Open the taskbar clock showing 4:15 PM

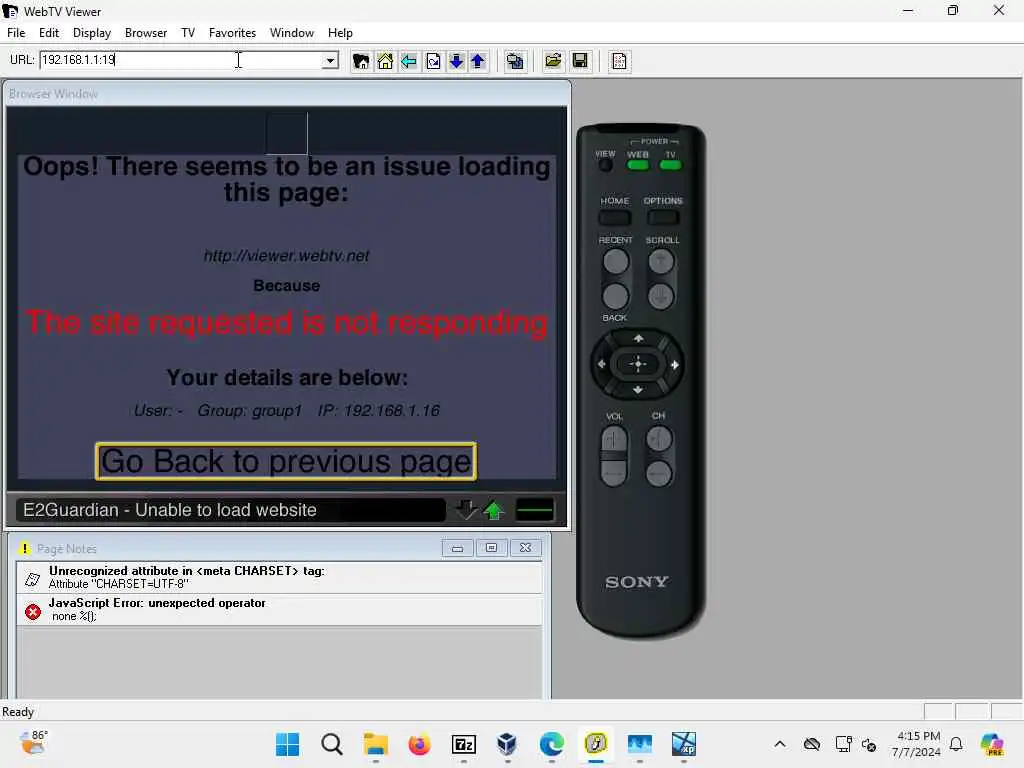pos(917,744)
